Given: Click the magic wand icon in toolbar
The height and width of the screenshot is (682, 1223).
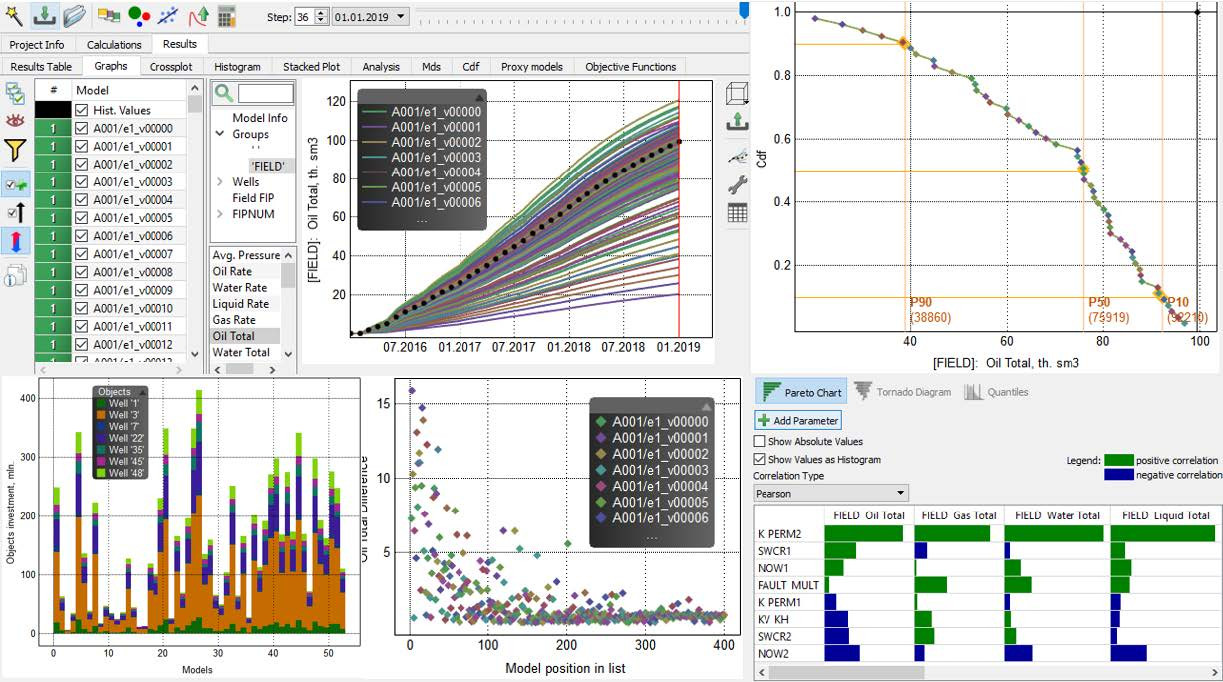Looking at the screenshot, I should click(x=16, y=15).
